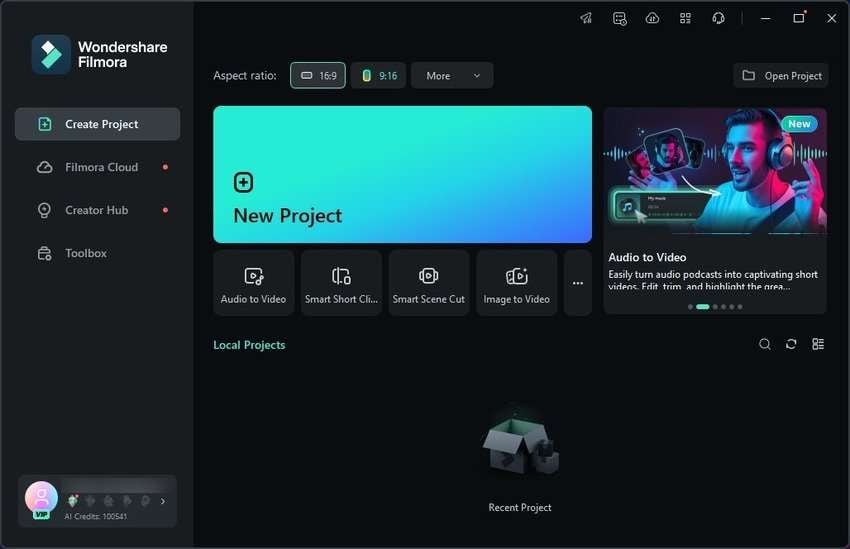Click the Recent Project empty box
The height and width of the screenshot is (549, 850).
pos(520,444)
